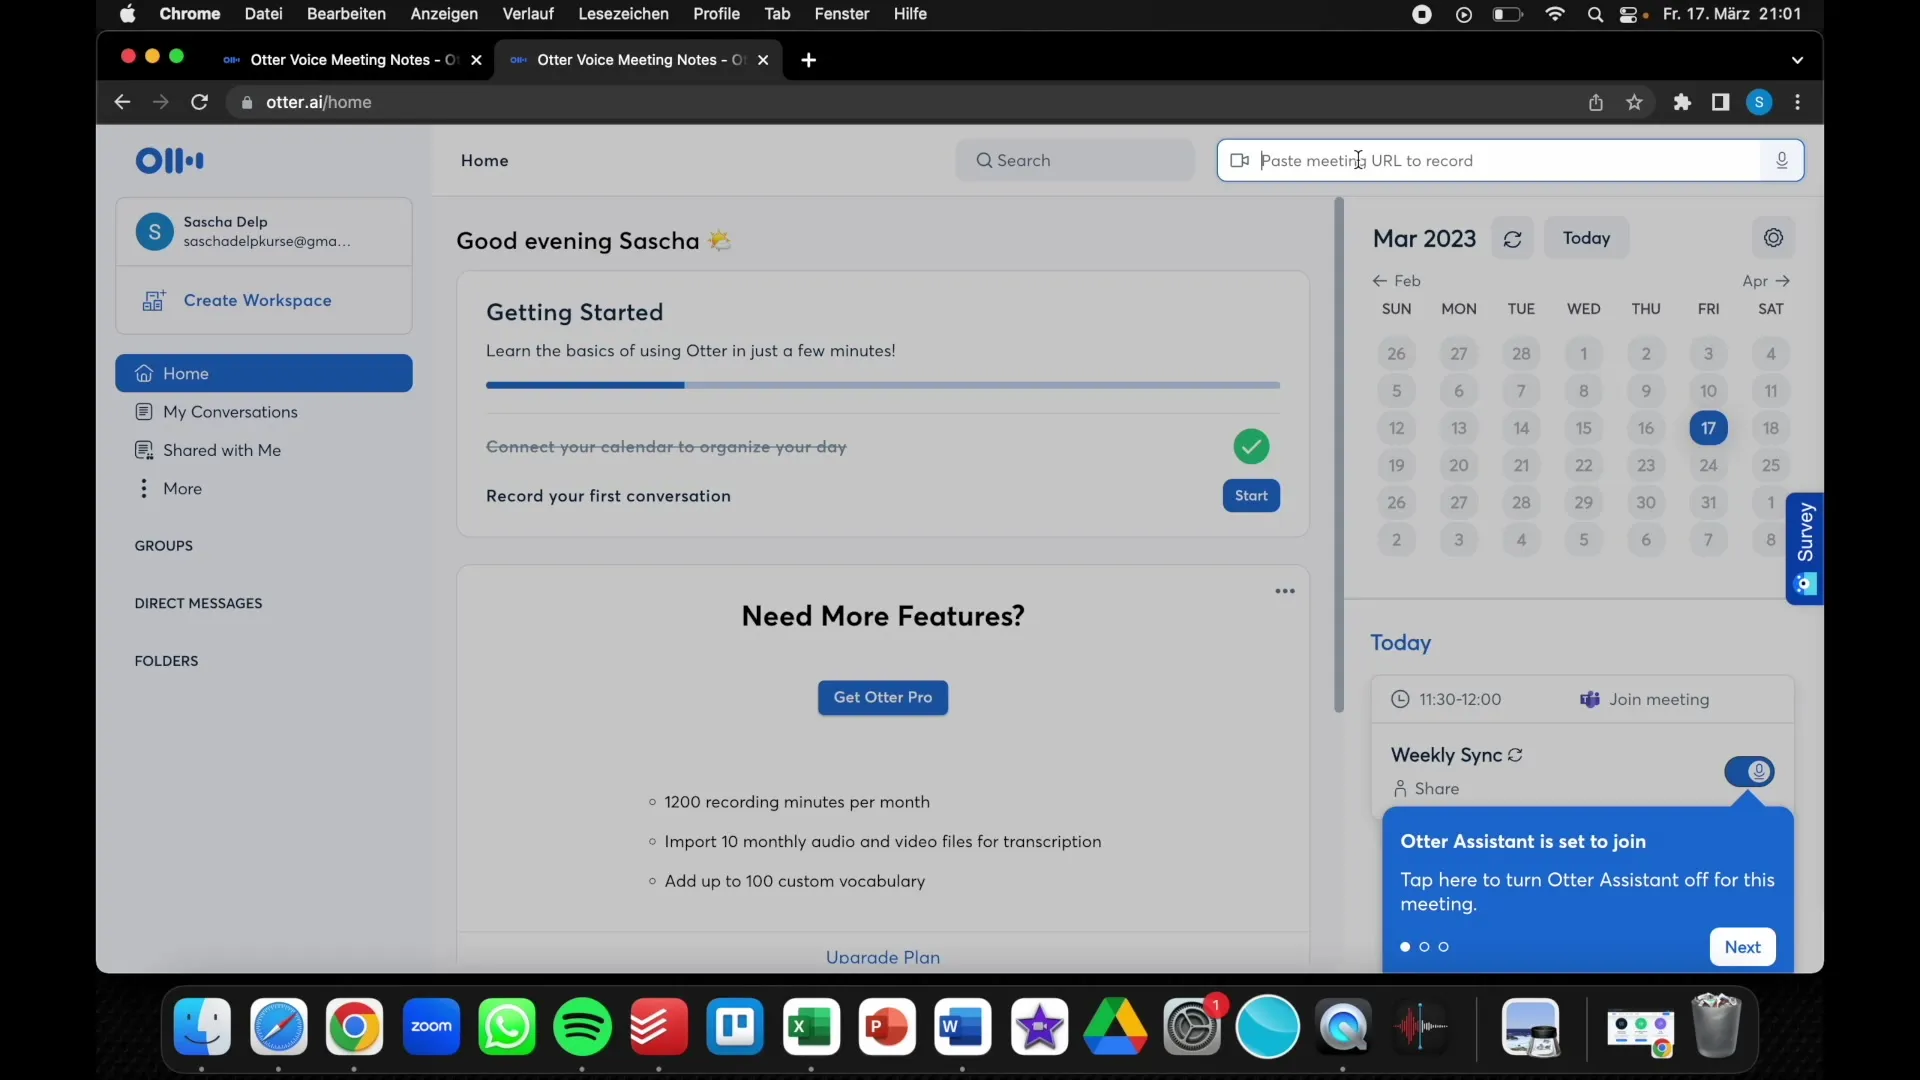Click the otter.ai/home address bar

click(x=900, y=102)
